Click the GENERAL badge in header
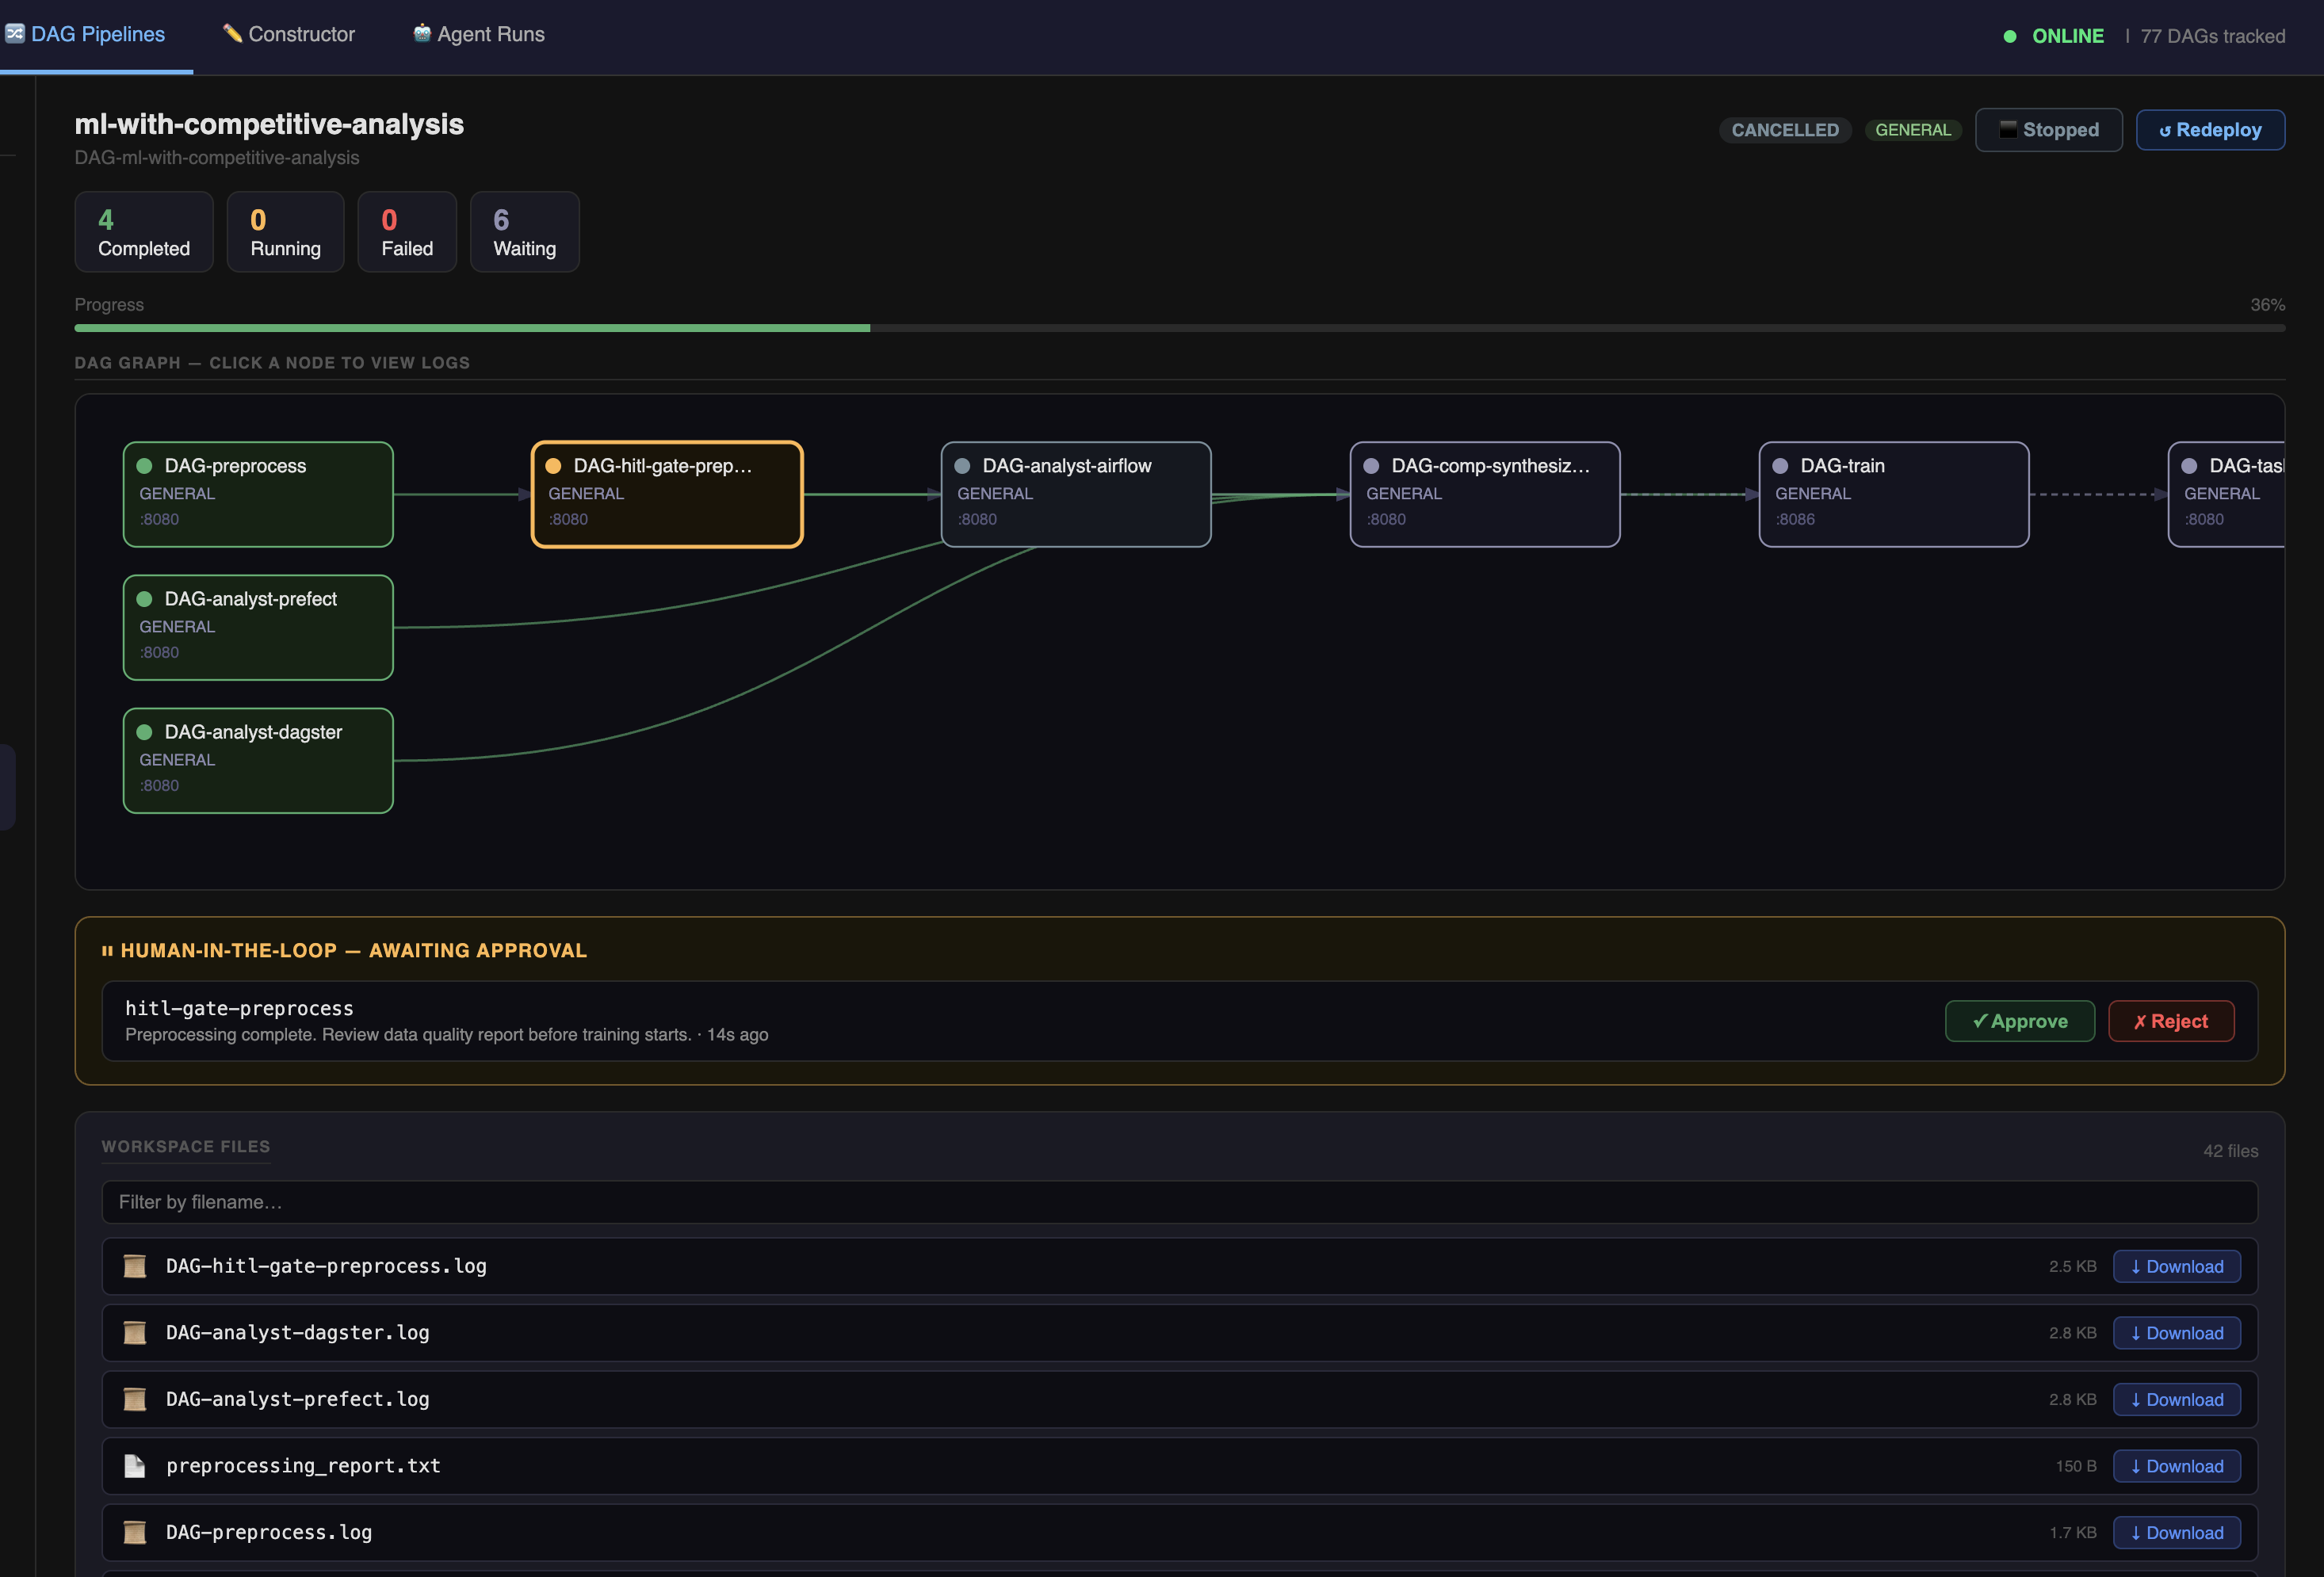Screen dimensions: 2324x1577 [x=1912, y=130]
